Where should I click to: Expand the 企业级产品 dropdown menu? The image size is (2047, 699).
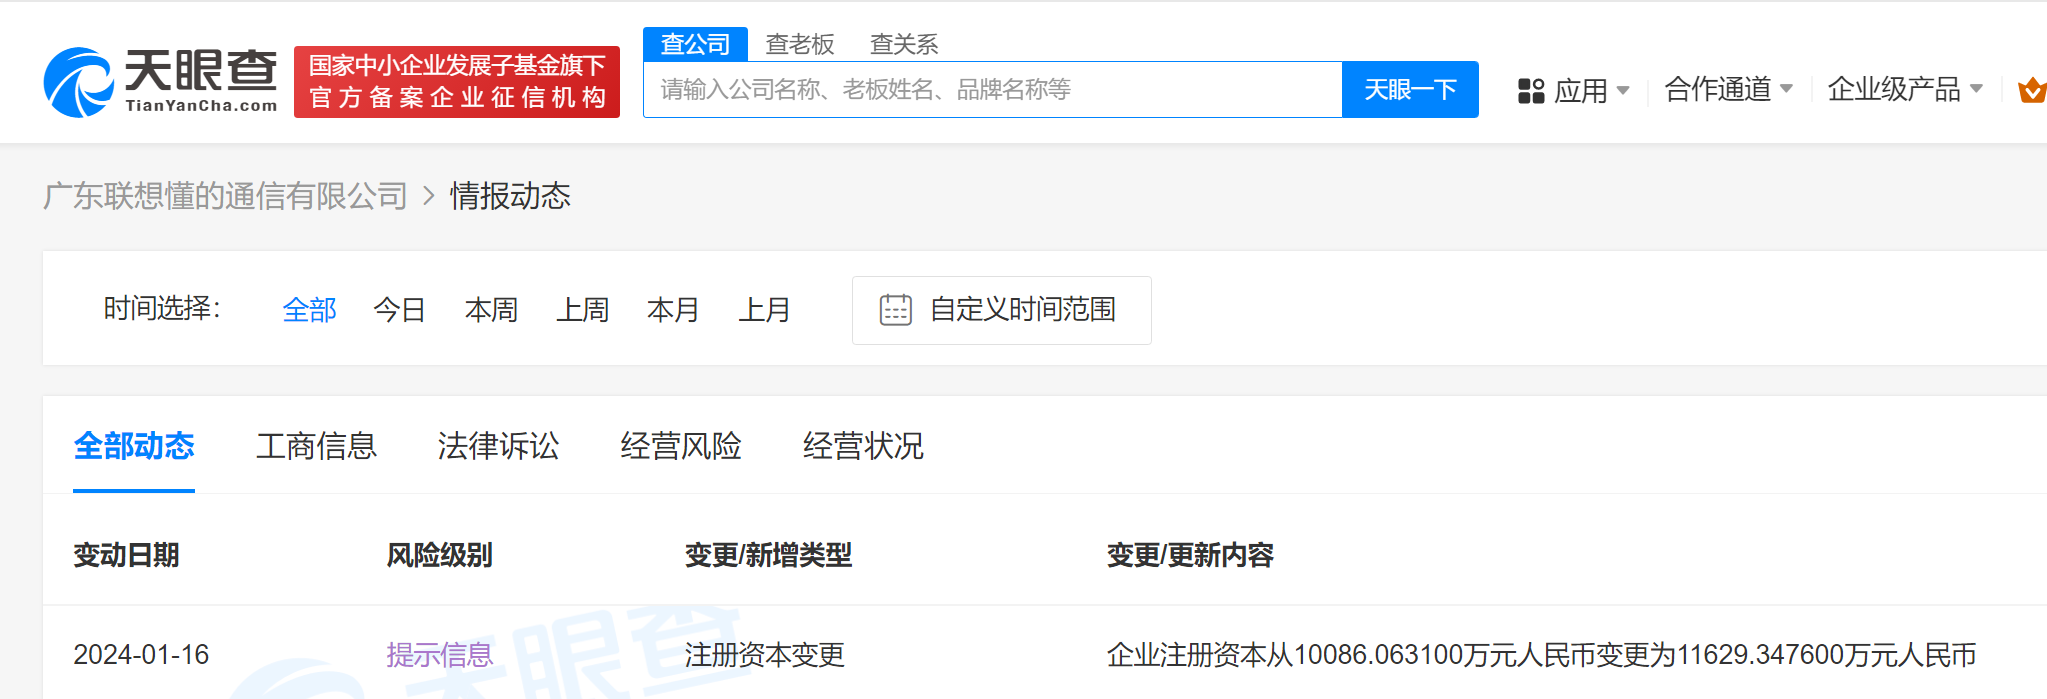(x=1905, y=89)
